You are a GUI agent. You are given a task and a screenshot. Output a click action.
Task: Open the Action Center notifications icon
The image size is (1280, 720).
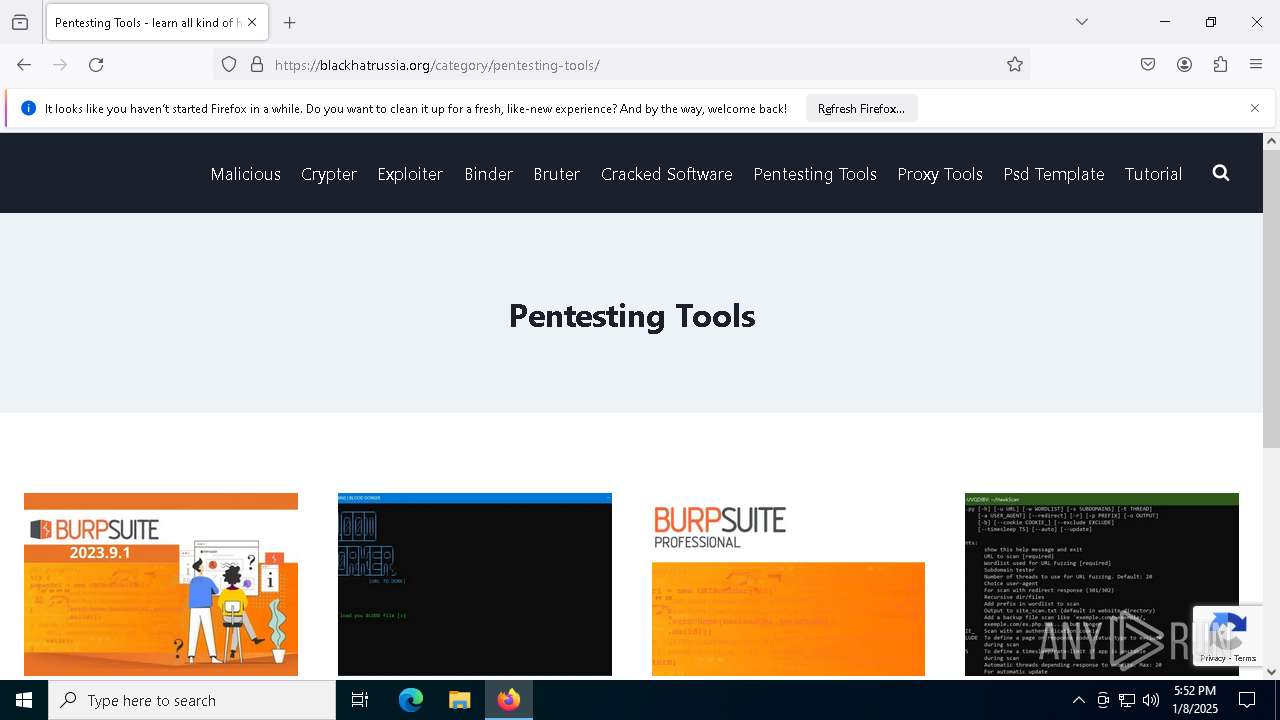(x=1248, y=700)
